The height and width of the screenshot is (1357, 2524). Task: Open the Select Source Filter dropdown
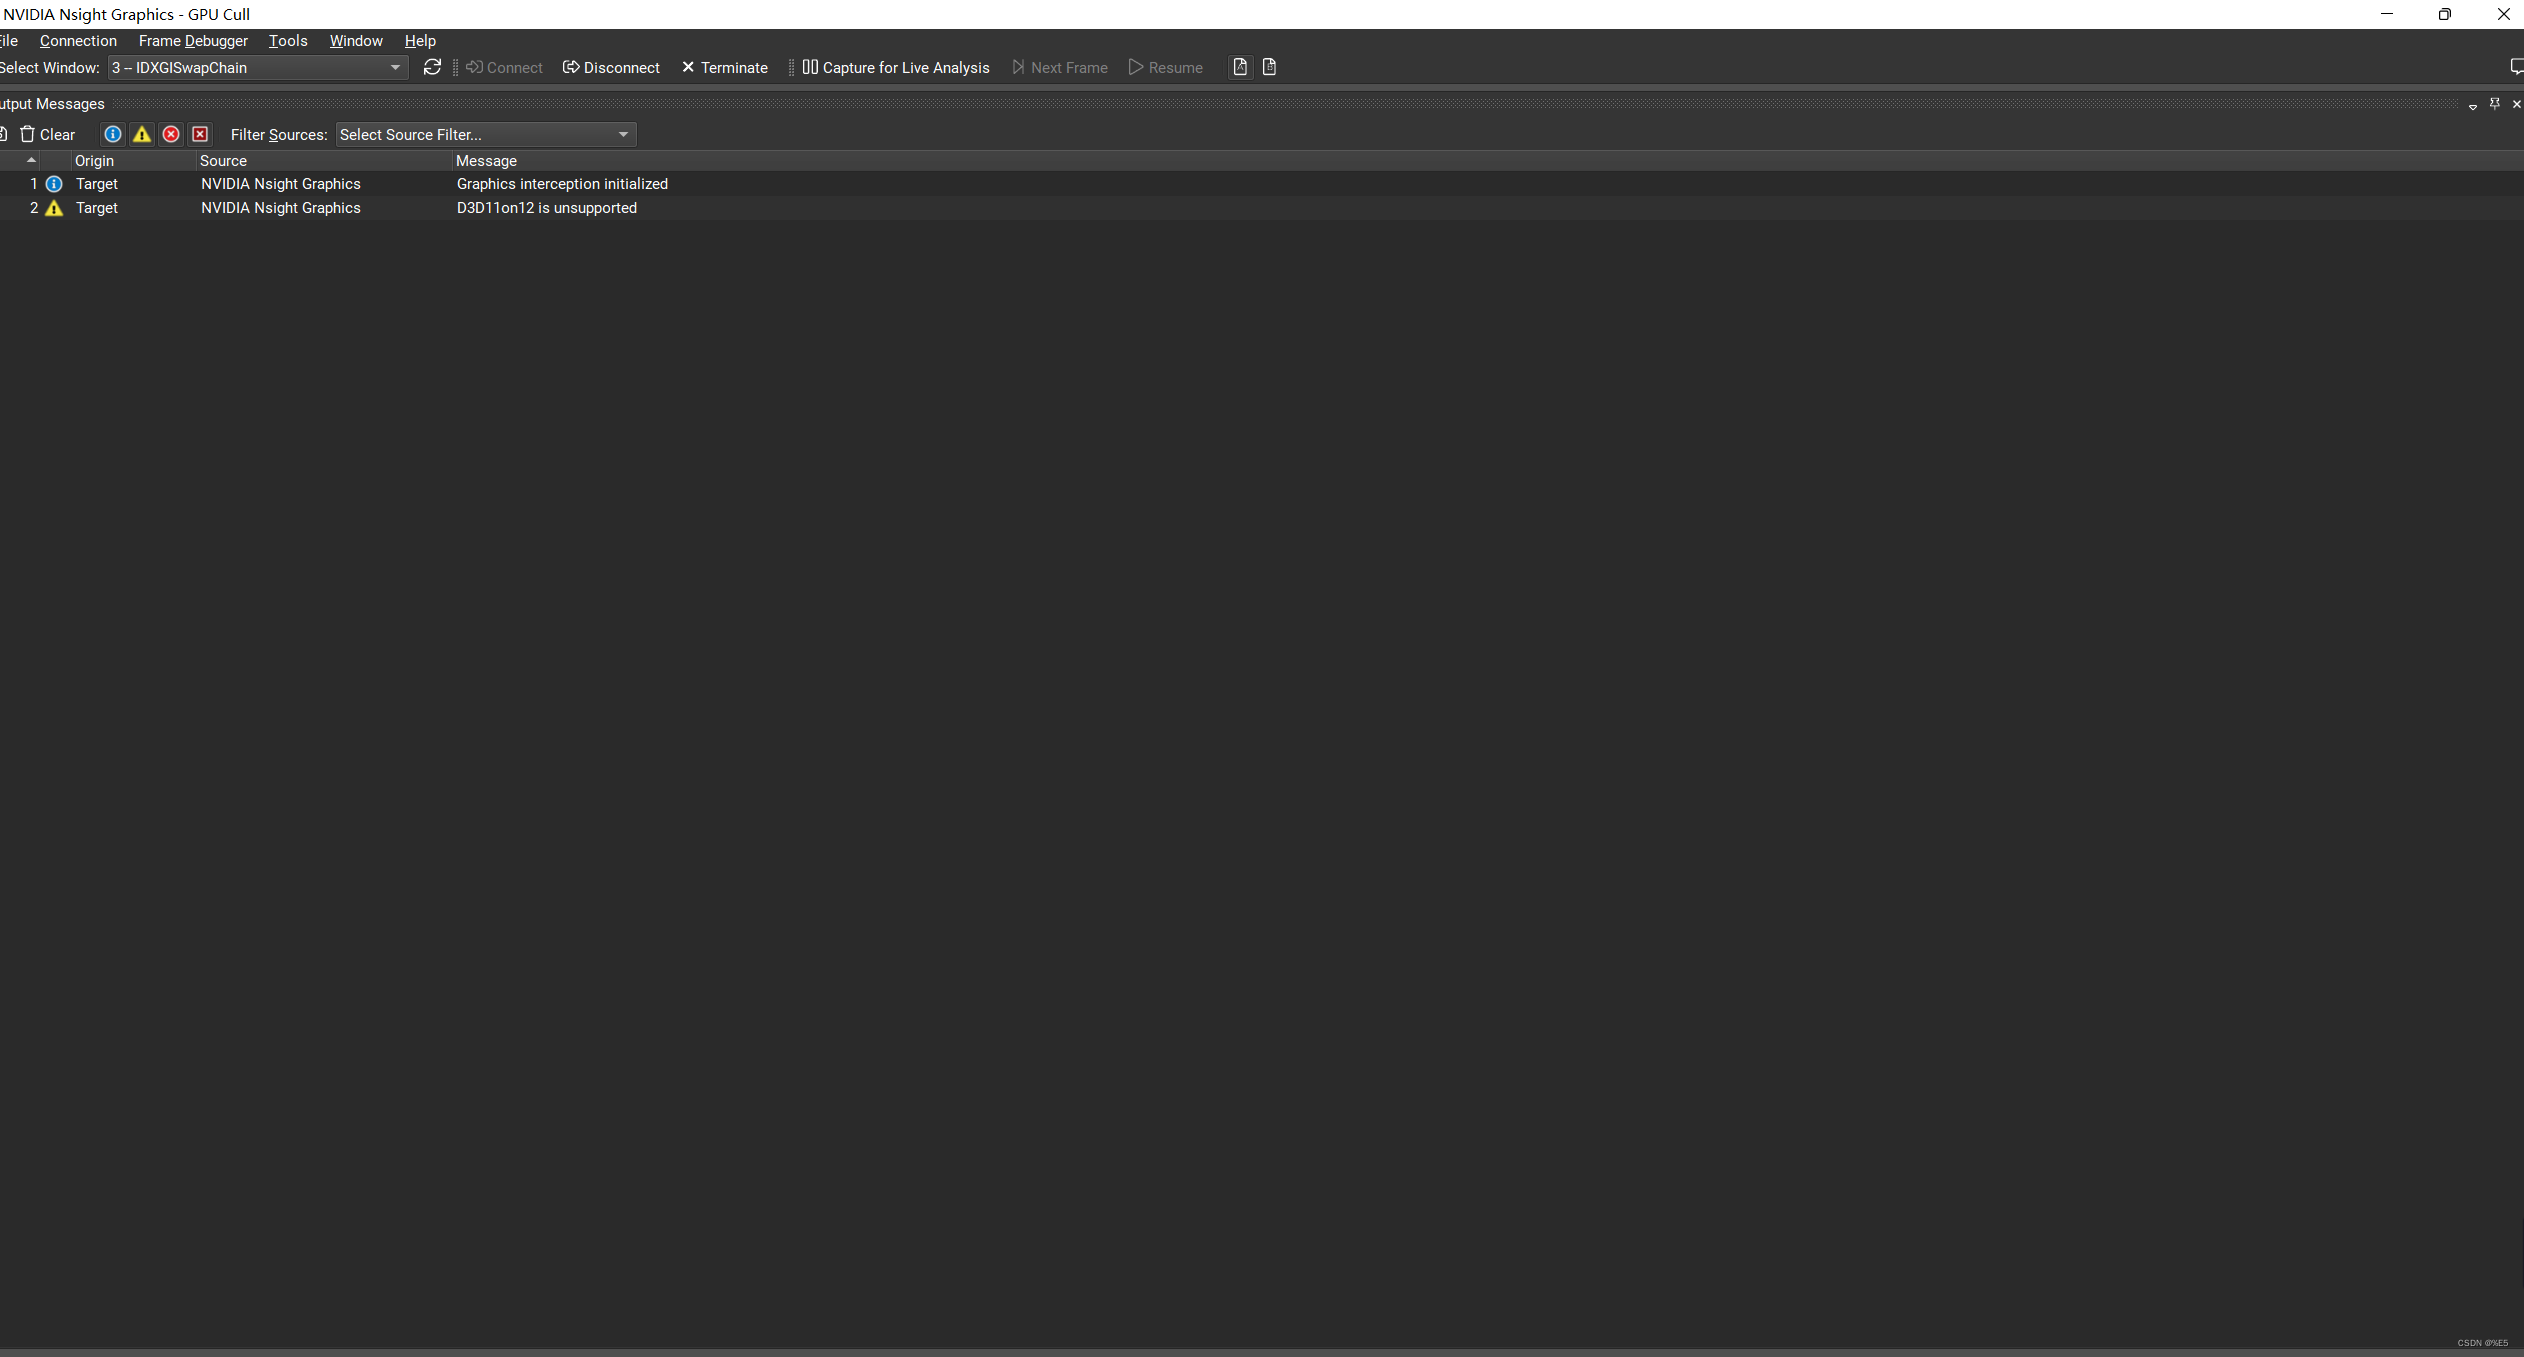tap(486, 135)
